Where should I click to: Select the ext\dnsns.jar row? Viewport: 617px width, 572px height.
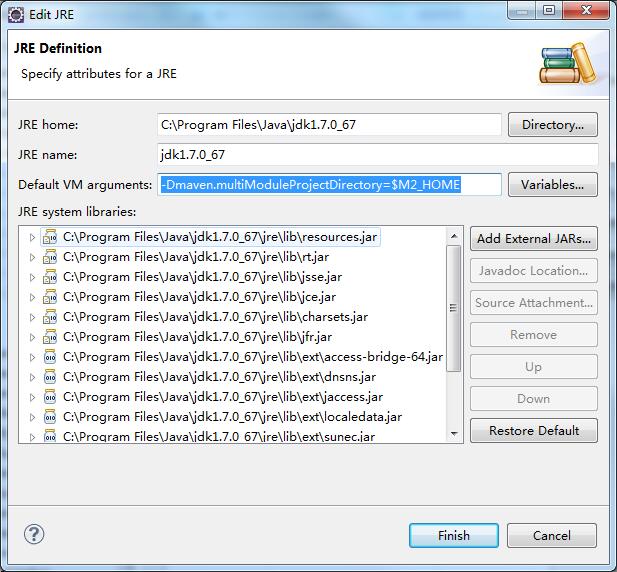[x=219, y=377]
